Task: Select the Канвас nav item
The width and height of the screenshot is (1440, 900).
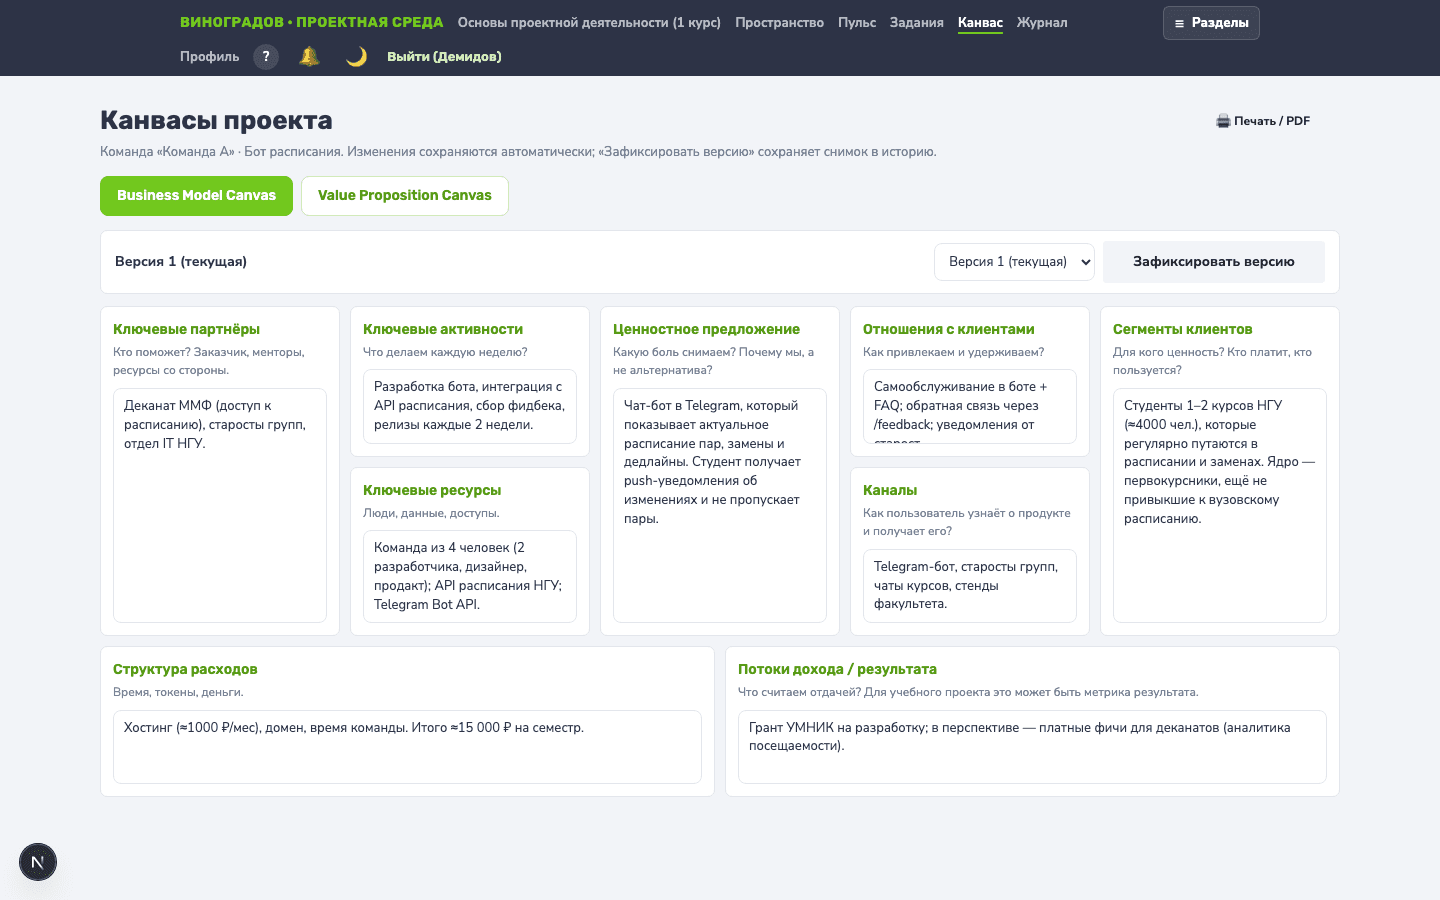Action: point(980,22)
